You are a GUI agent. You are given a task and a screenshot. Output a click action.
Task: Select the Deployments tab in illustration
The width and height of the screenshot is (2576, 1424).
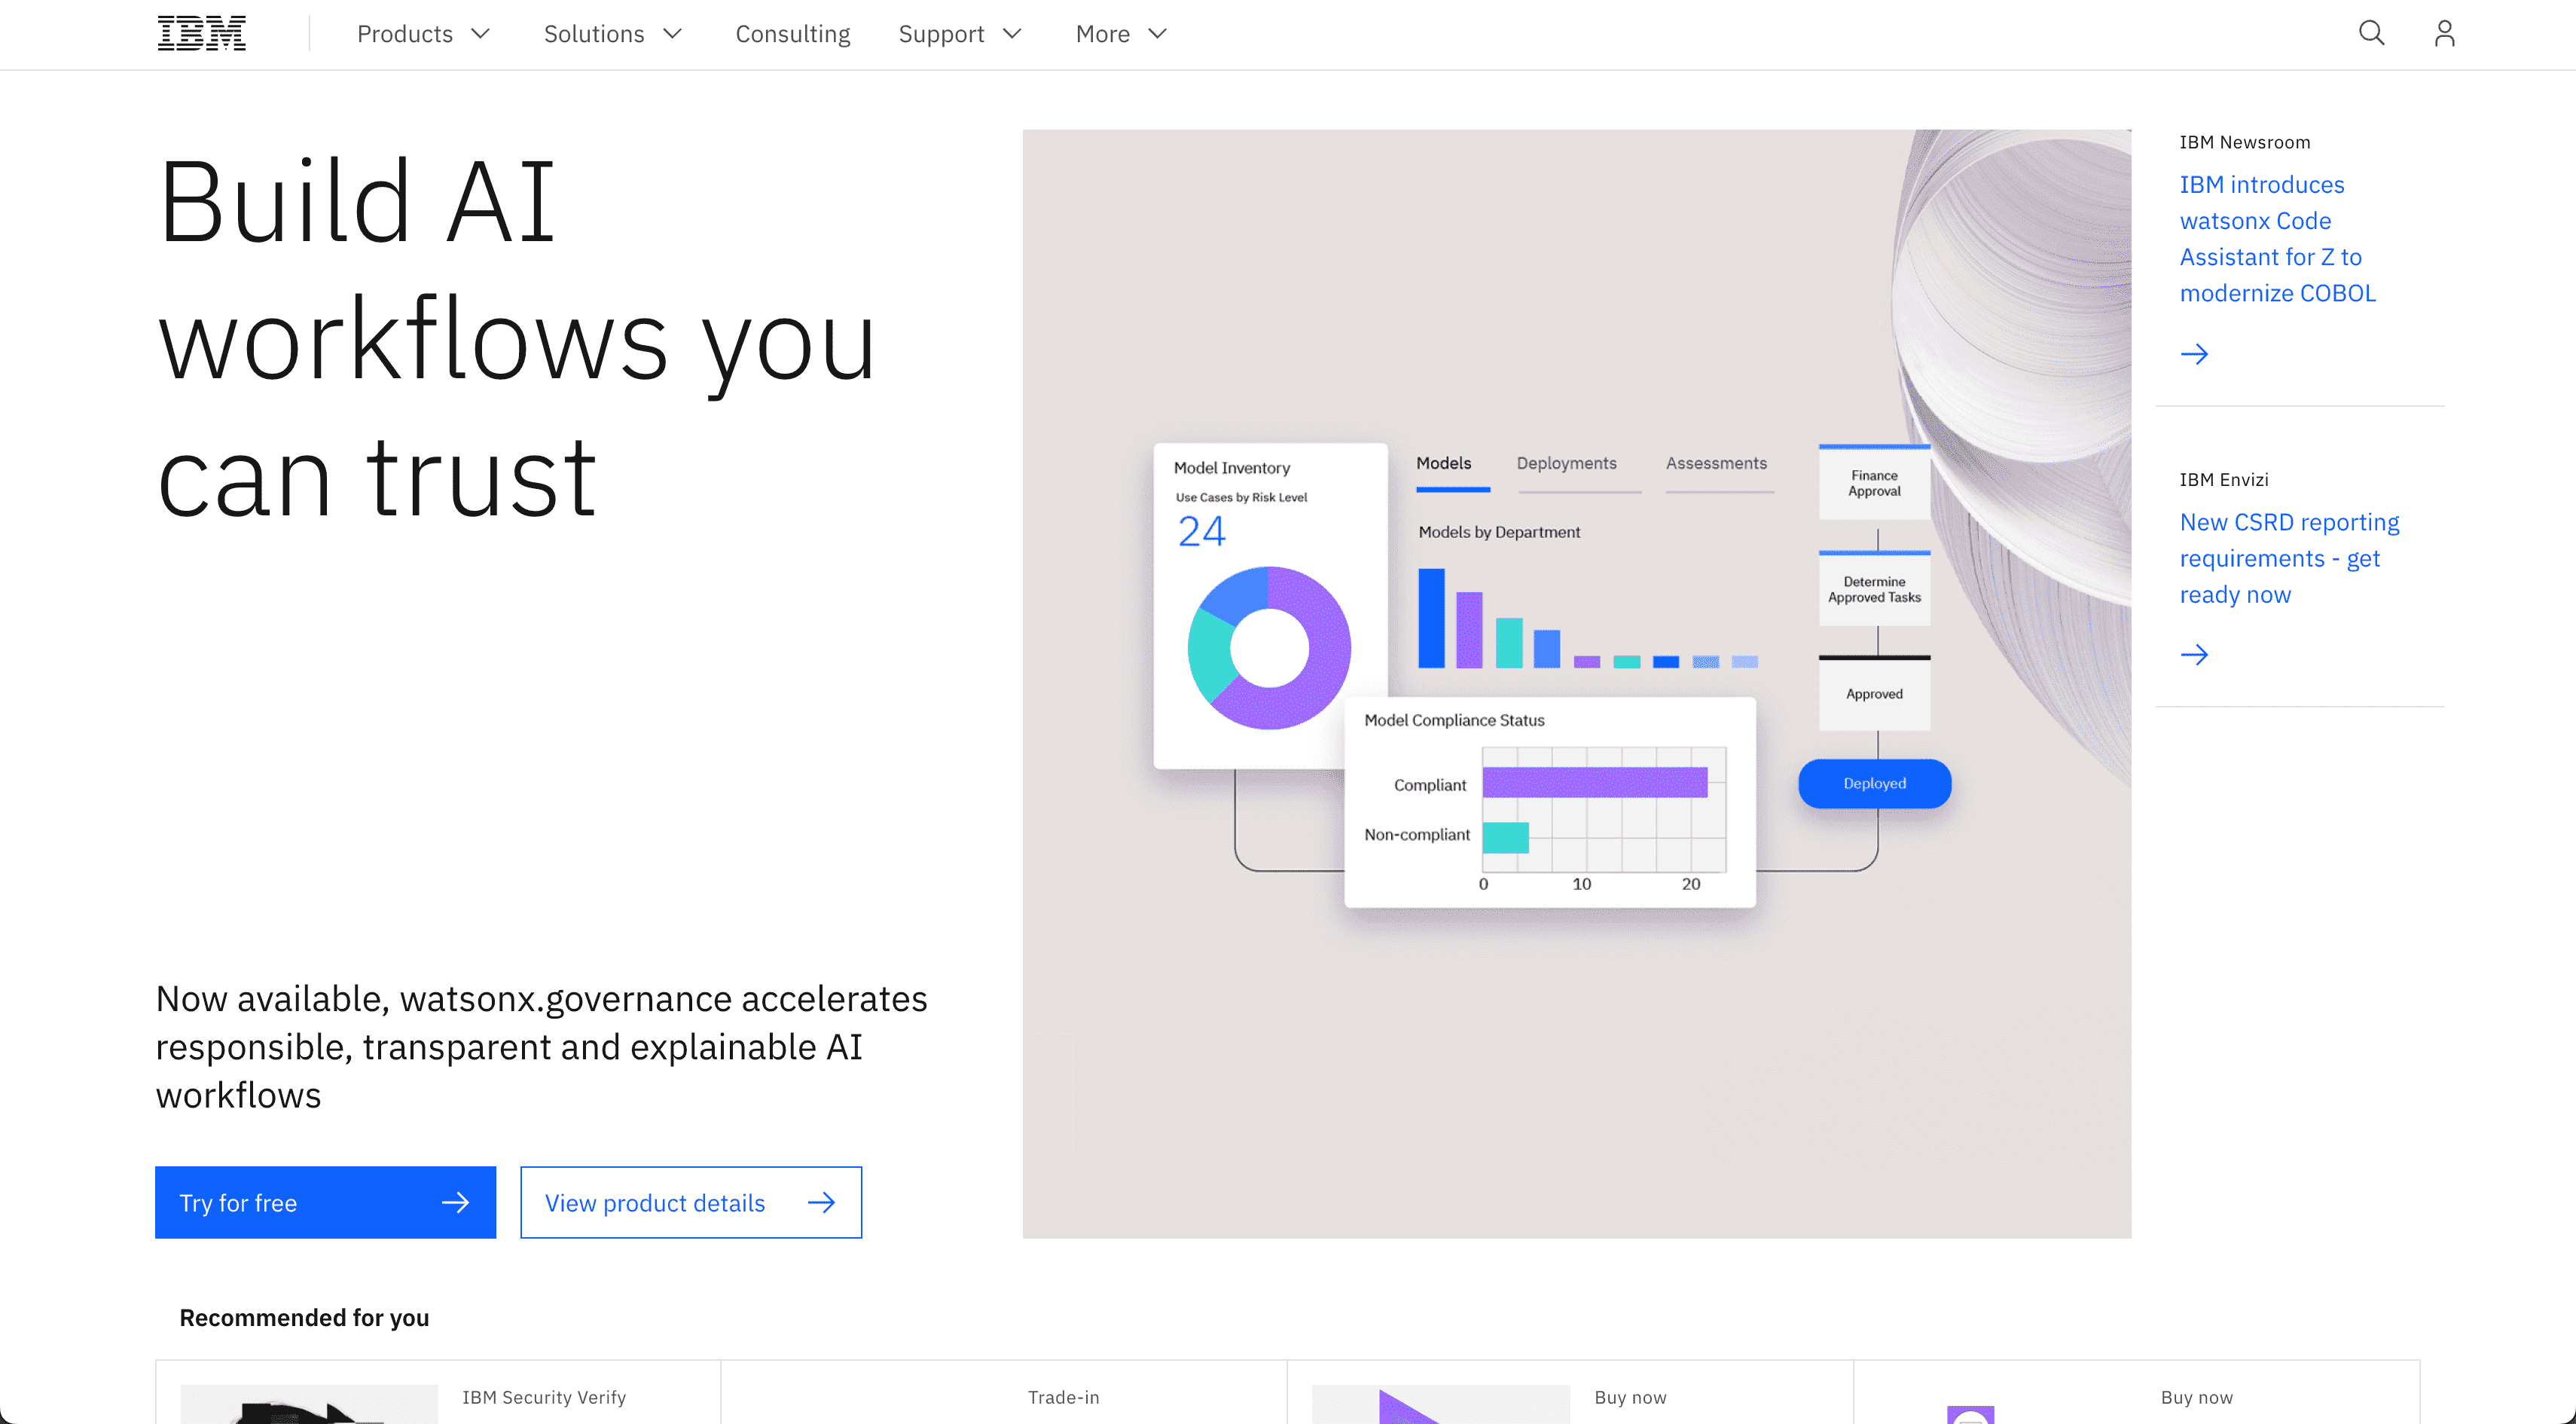1566,463
